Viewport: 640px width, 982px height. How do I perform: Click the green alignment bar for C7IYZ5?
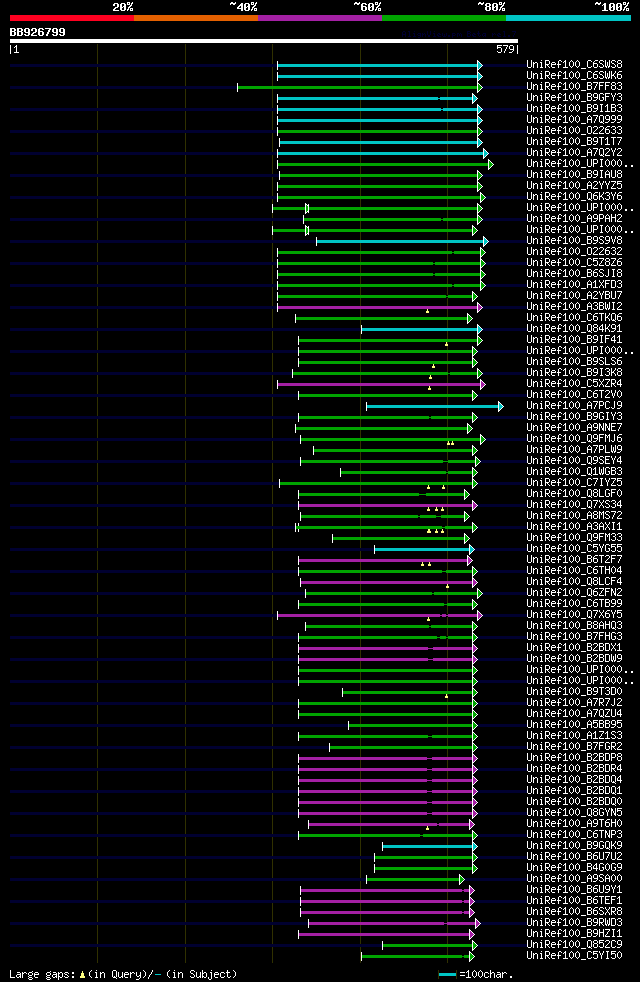(x=377, y=483)
